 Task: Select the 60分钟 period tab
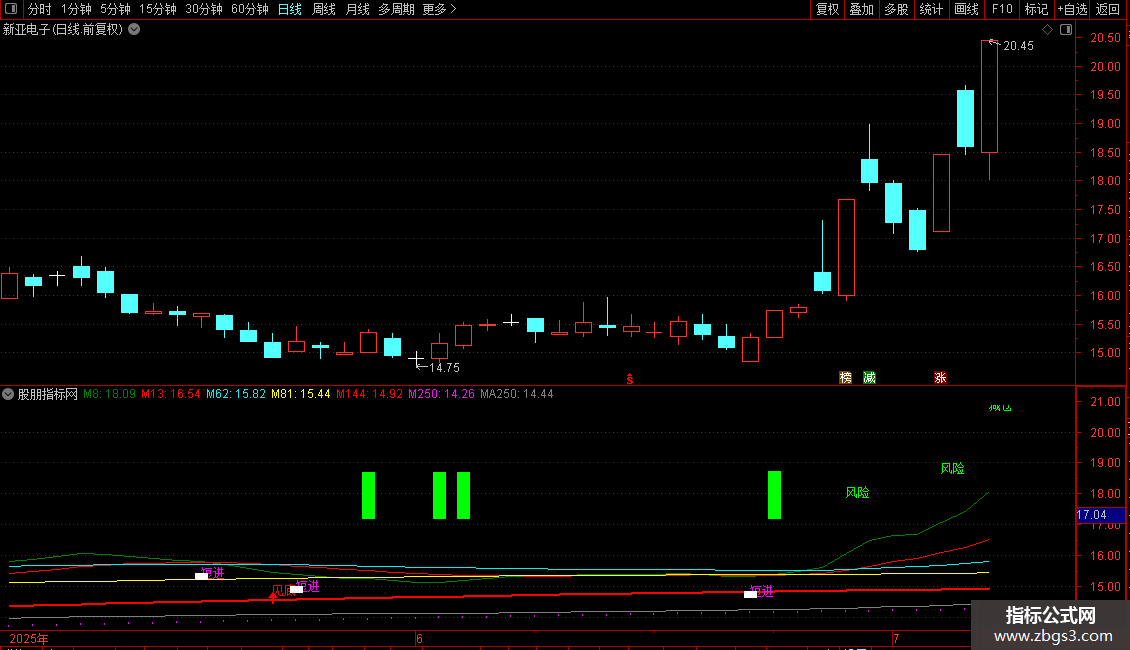point(250,9)
